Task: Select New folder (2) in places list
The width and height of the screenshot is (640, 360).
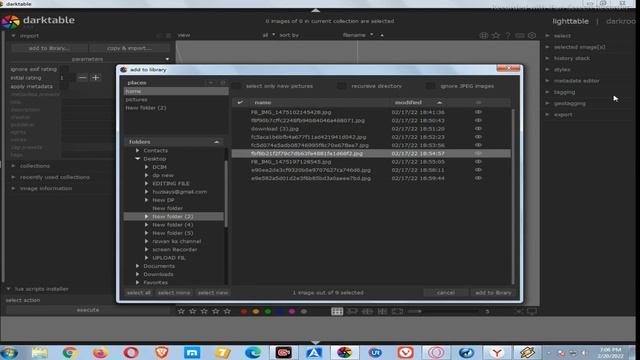Action: (176, 108)
